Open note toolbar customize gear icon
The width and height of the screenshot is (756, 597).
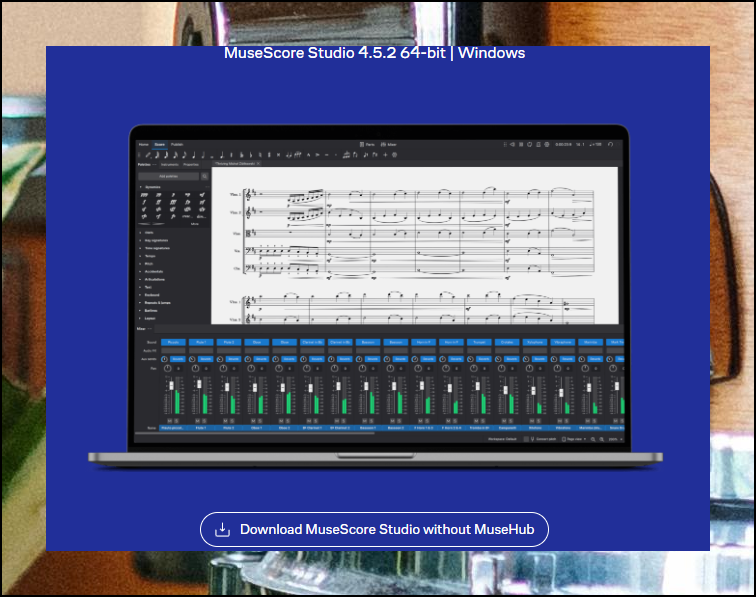394,155
